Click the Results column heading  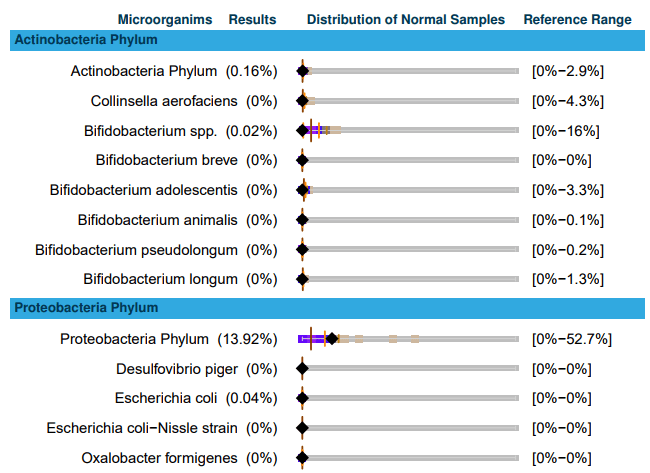point(252,19)
